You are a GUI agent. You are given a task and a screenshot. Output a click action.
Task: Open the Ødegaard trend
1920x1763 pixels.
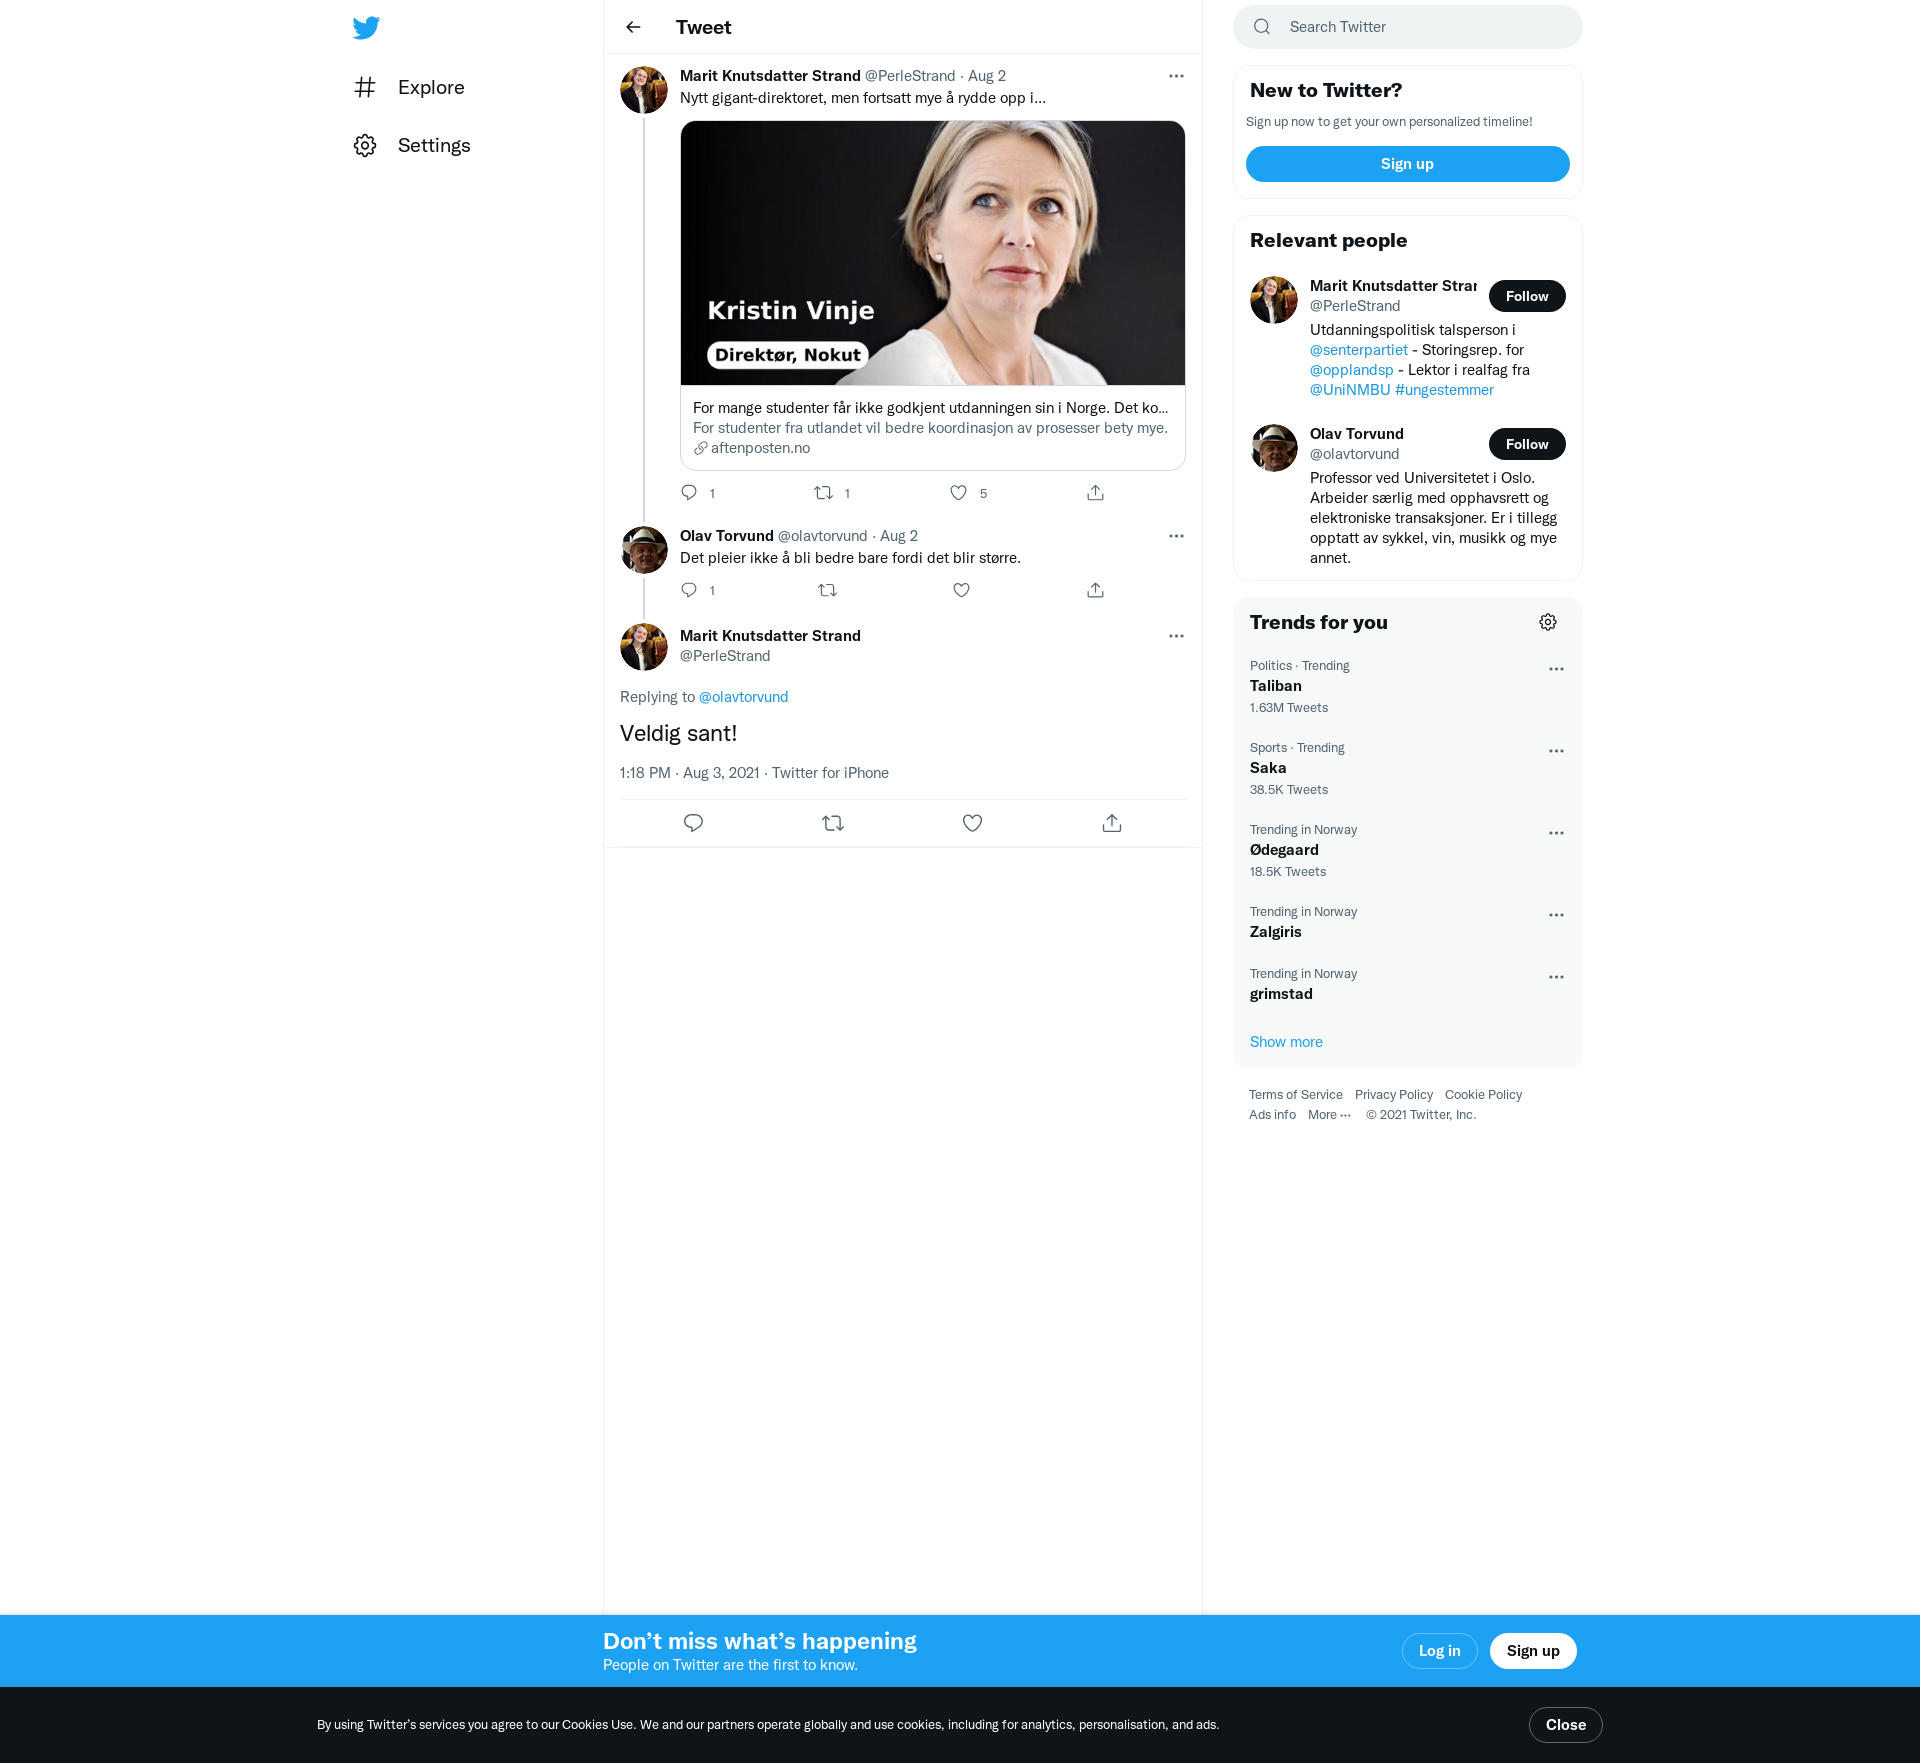tap(1408, 850)
